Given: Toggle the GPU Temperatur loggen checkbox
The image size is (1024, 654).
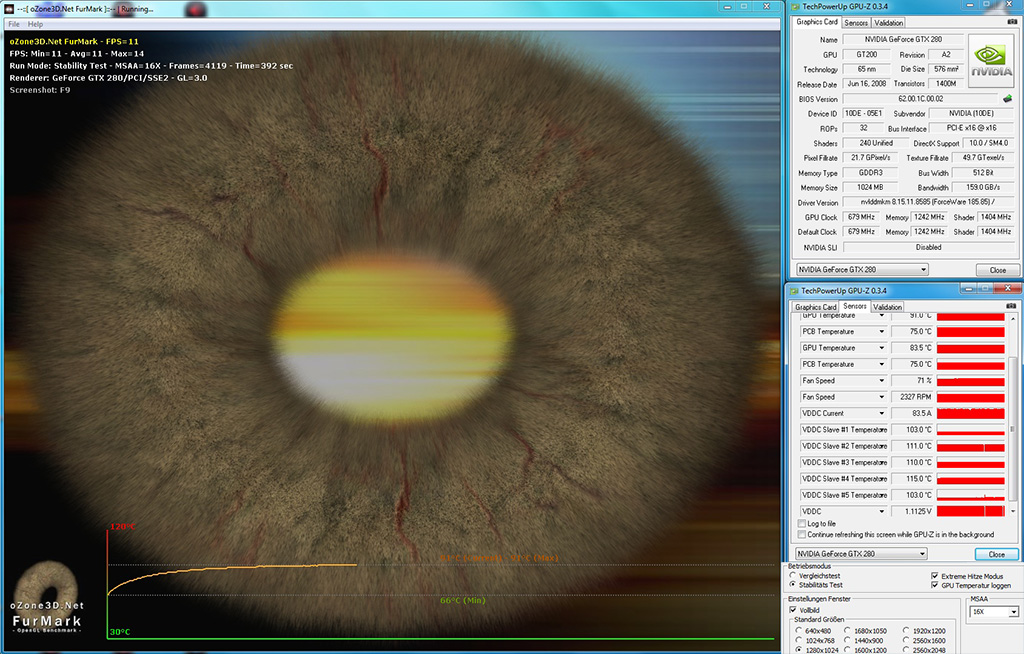Looking at the screenshot, I should [935, 585].
